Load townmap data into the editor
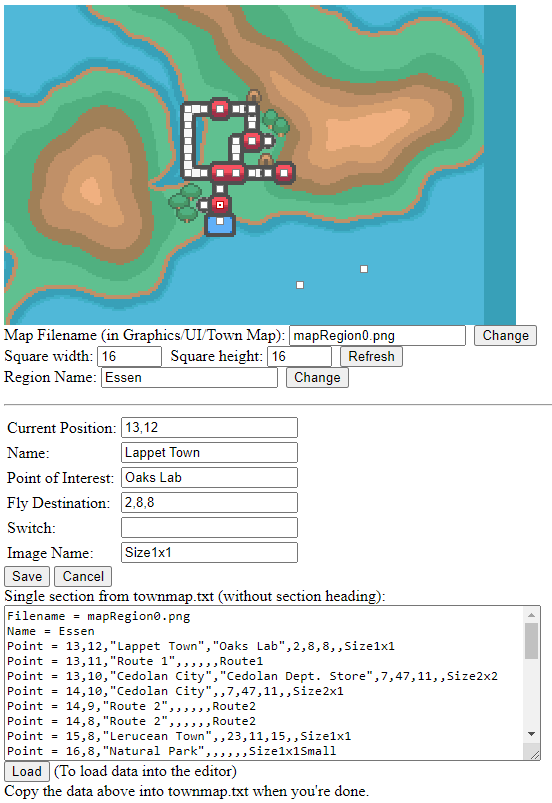552x803 pixels. (x=27, y=771)
